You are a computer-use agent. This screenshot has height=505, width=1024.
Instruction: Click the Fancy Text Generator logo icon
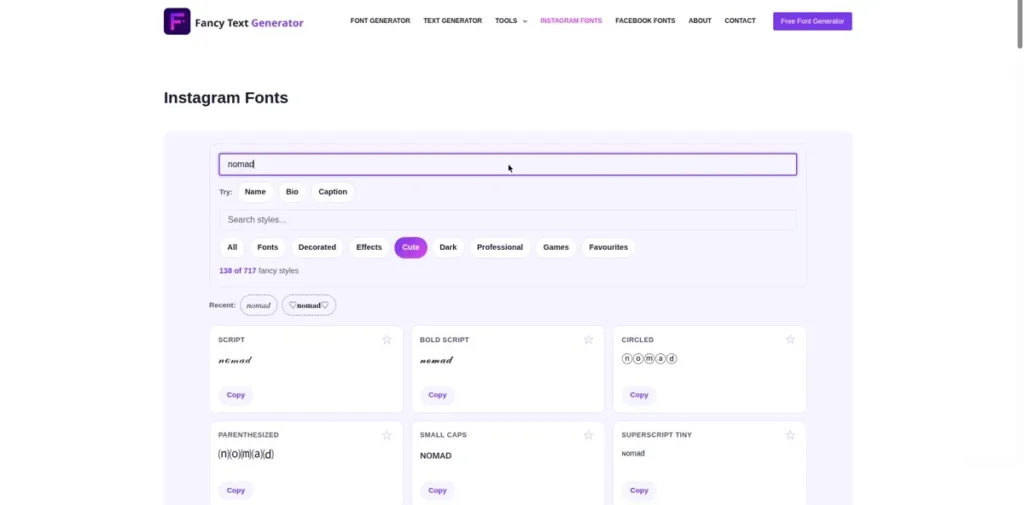point(177,22)
